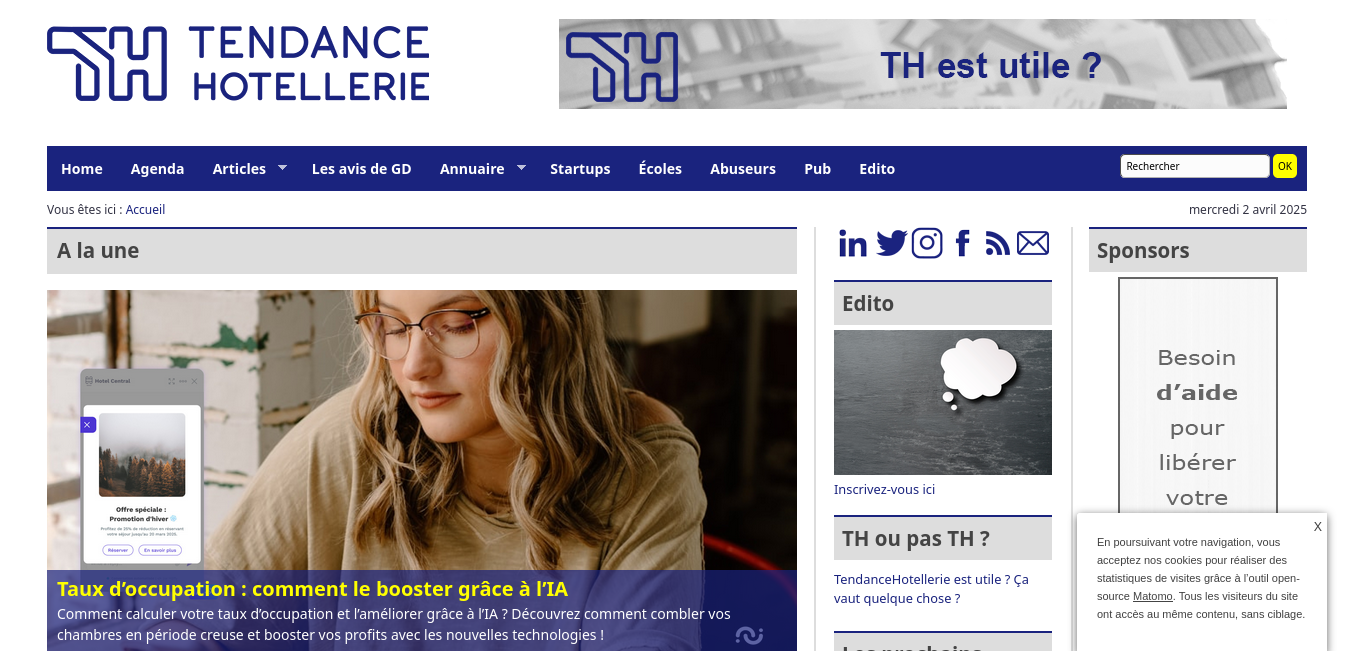Click the TH est utile banner
The image size is (1366, 651).
point(923,64)
